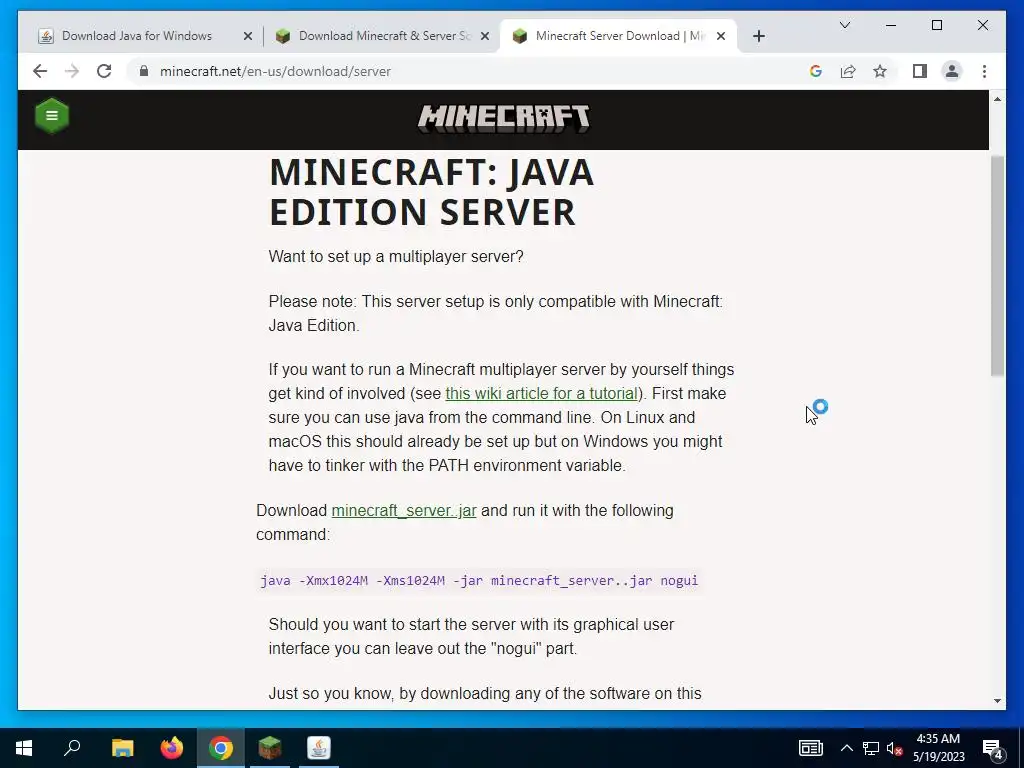Image resolution: width=1024 pixels, height=768 pixels.
Task: Open the Windows Start menu
Action: click(x=24, y=748)
